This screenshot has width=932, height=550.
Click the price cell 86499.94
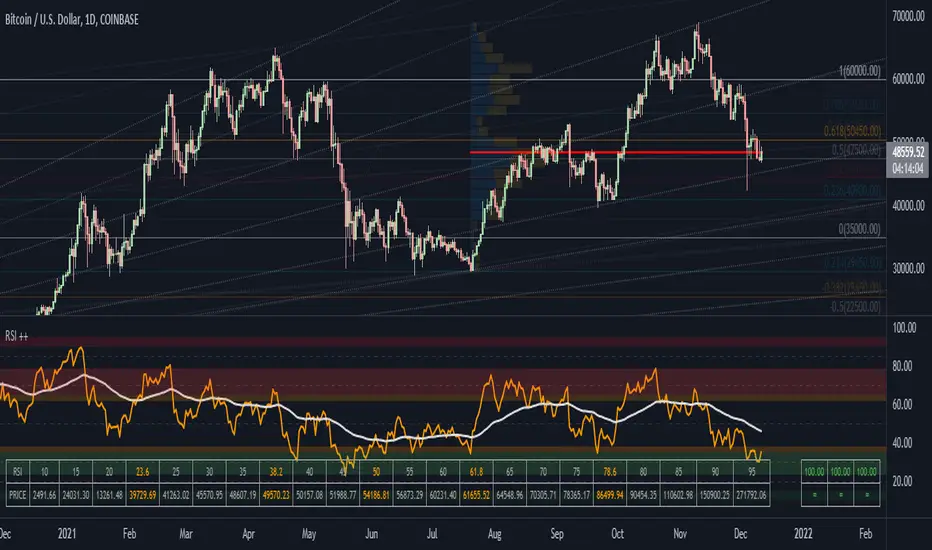pyautogui.click(x=610, y=495)
